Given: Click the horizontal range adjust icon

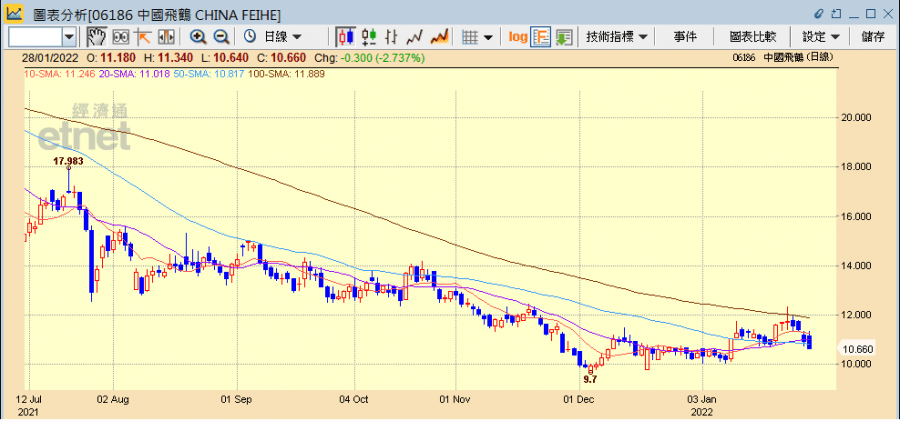Looking at the screenshot, I should coord(164,37).
